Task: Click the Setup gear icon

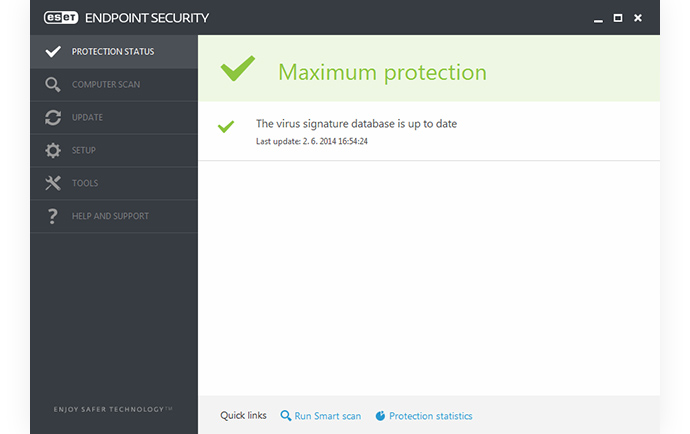Action: click(x=53, y=150)
